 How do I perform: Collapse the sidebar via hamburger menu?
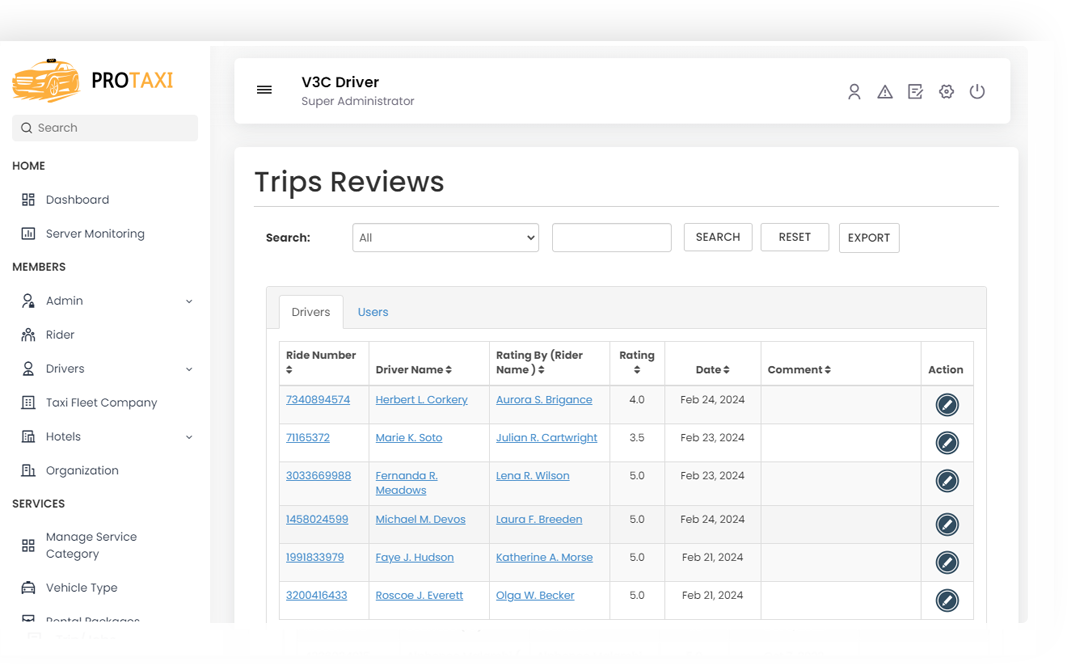264,89
